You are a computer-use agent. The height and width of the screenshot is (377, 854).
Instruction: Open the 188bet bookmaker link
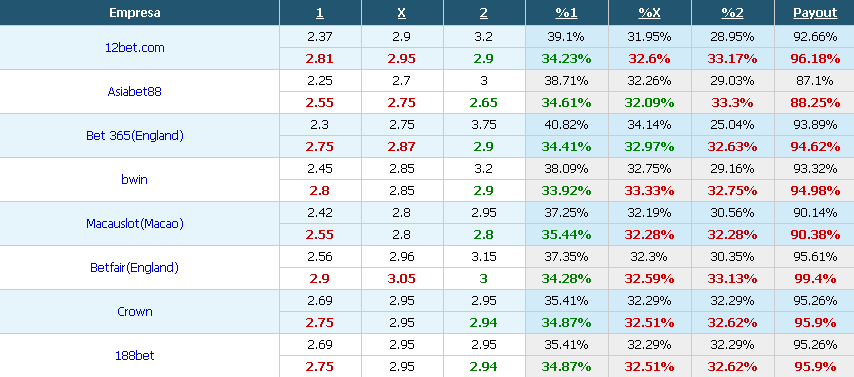click(x=135, y=356)
